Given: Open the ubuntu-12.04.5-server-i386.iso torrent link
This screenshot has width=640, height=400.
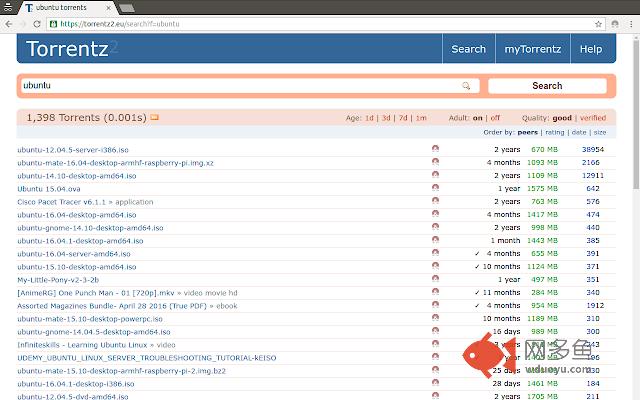Looking at the screenshot, I should (x=73, y=150).
